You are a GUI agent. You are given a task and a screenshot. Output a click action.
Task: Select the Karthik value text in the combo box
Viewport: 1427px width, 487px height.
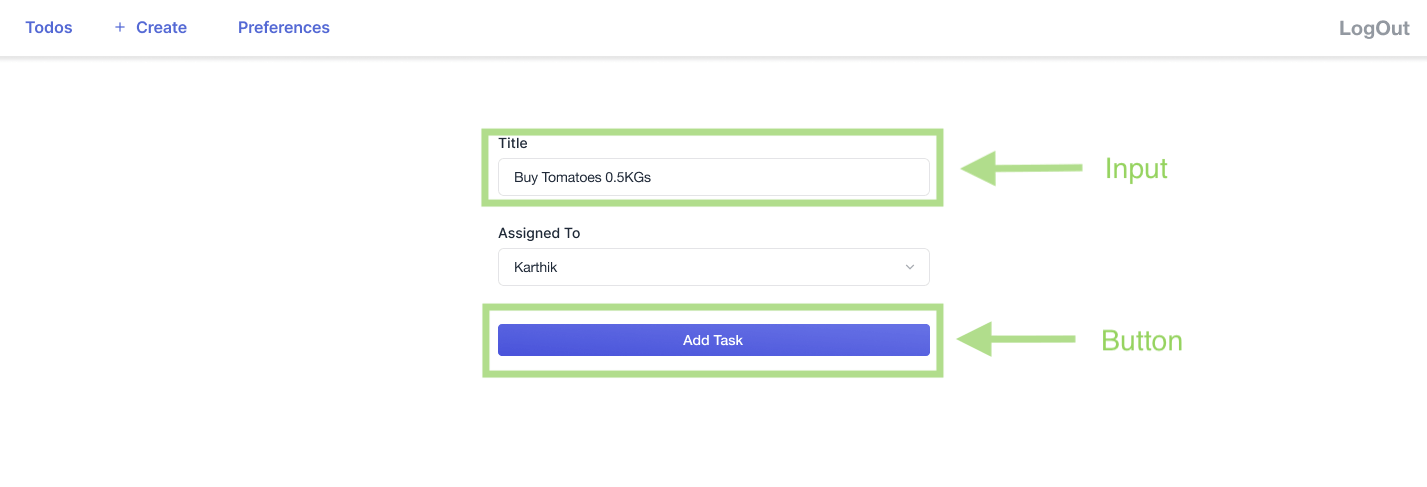535,268
